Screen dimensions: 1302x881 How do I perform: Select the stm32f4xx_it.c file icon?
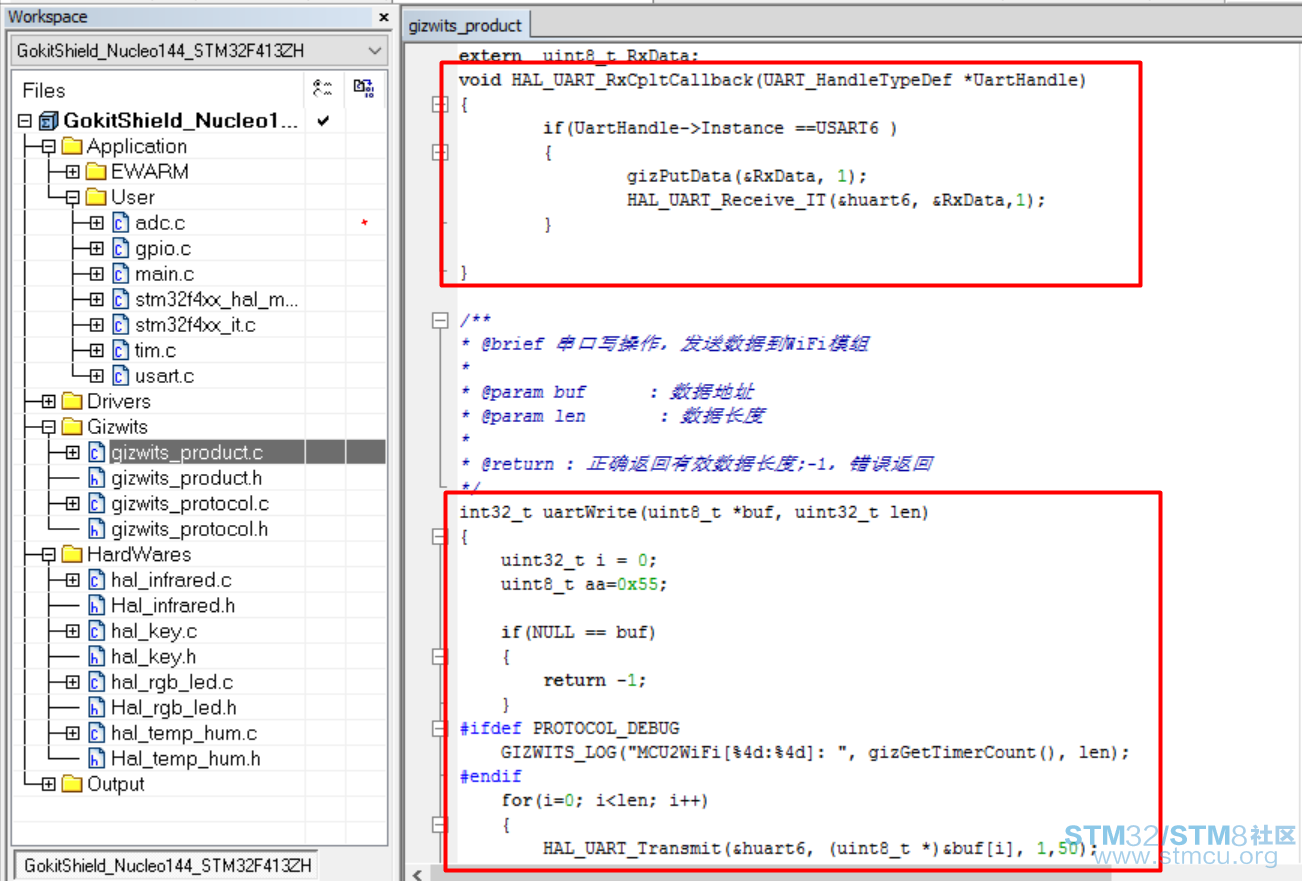point(120,325)
